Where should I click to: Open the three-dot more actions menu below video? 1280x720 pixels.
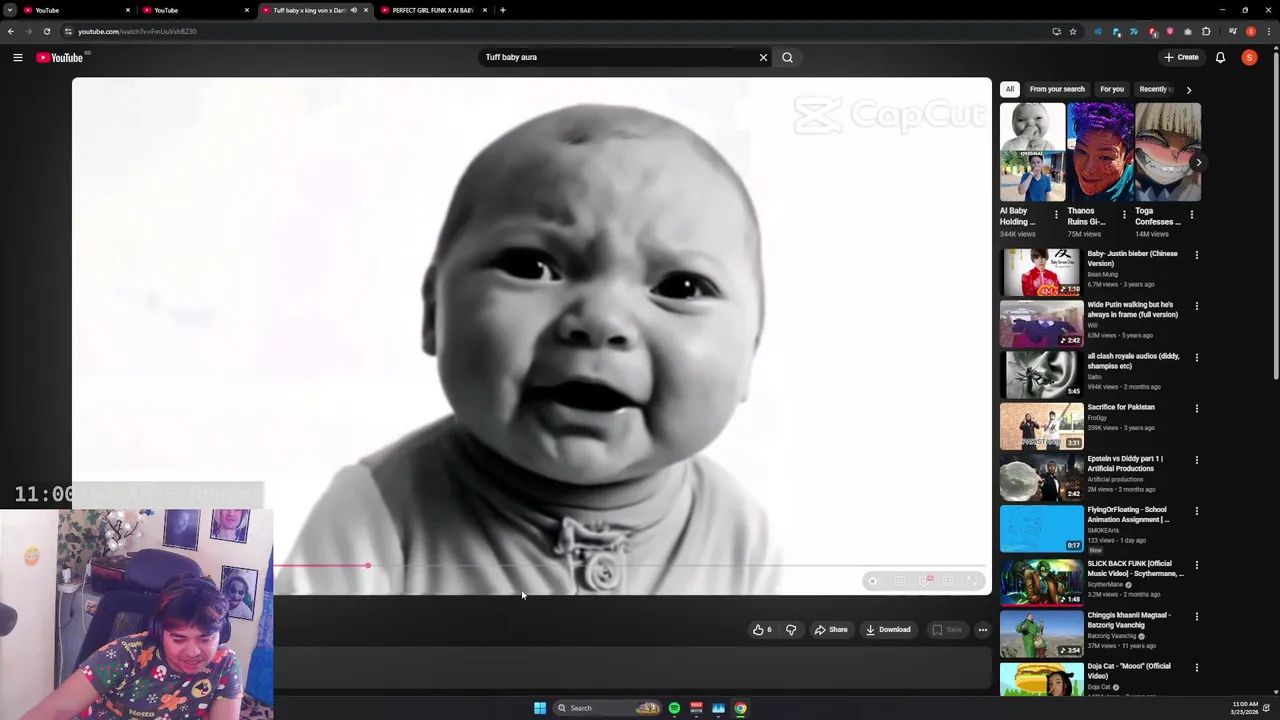coord(983,630)
